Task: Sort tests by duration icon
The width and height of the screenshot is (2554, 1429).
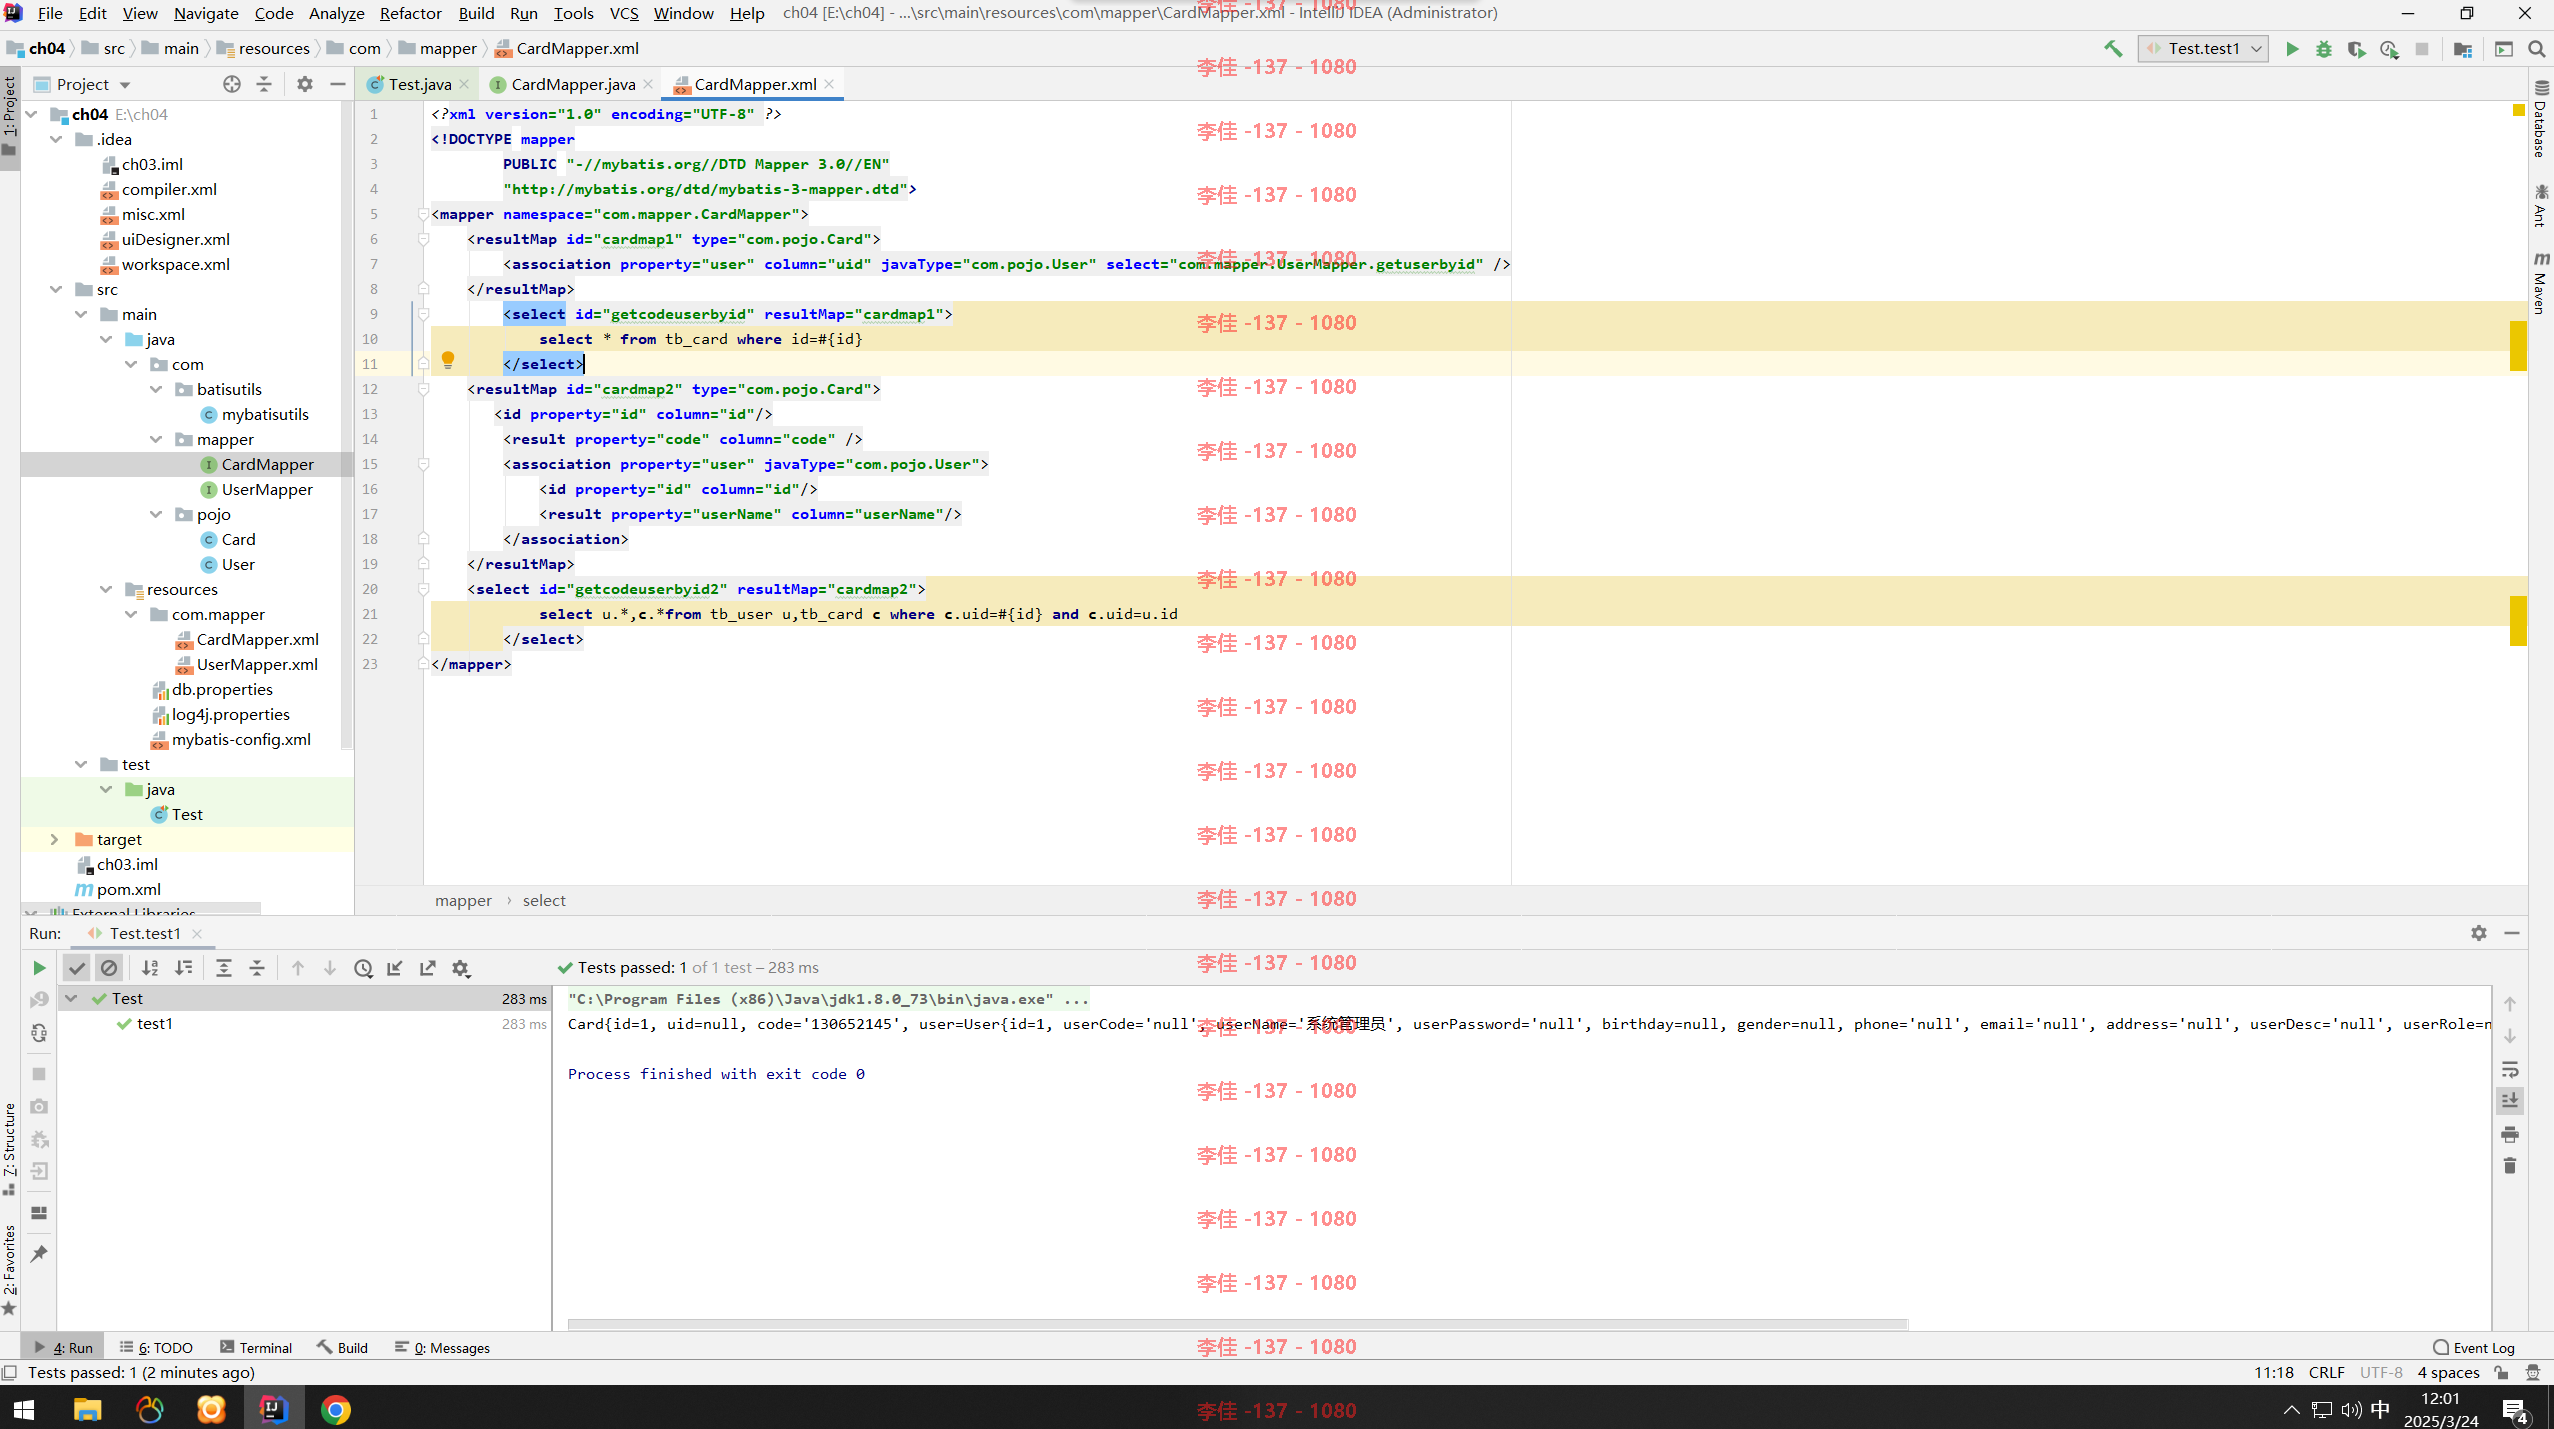Action: 183,967
